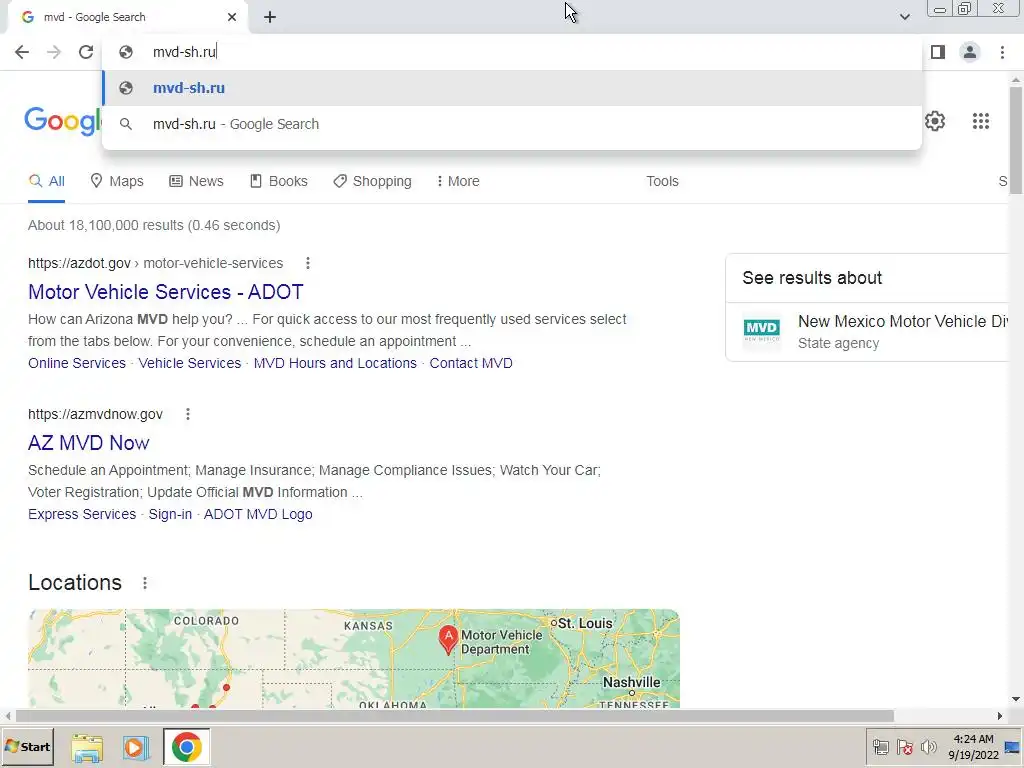Expand the More search categories menu
1024x768 pixels.
click(x=458, y=182)
